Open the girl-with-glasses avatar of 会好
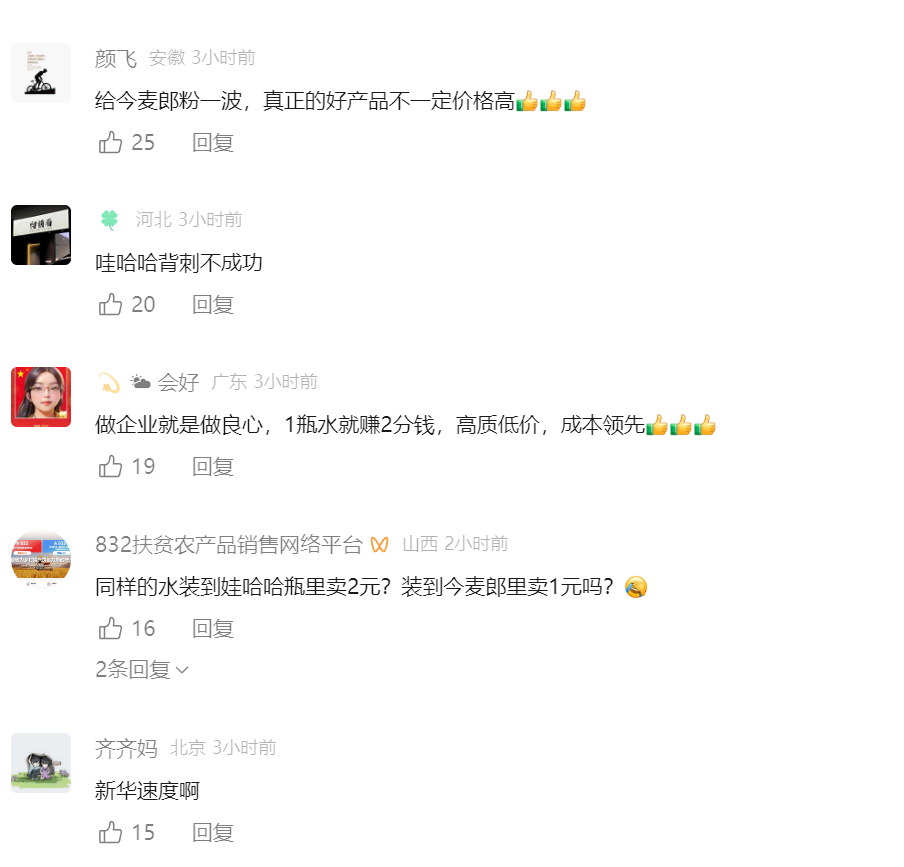The image size is (904, 867). [x=41, y=397]
